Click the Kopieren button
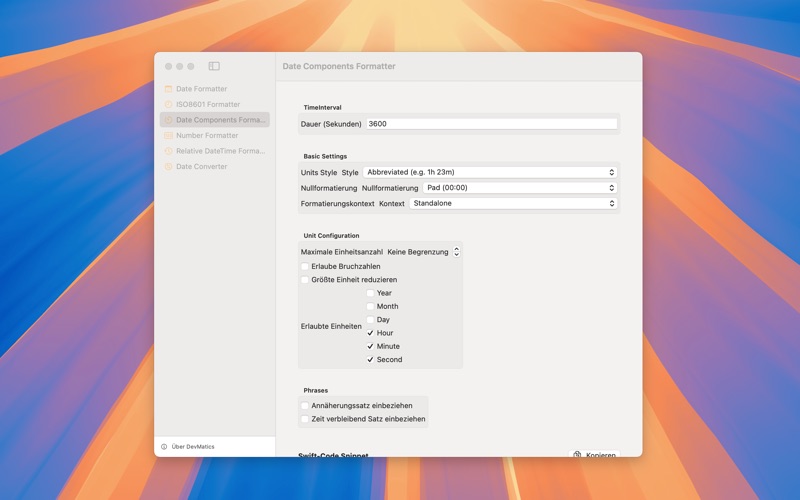The image size is (800, 500). pyautogui.click(x=594, y=454)
